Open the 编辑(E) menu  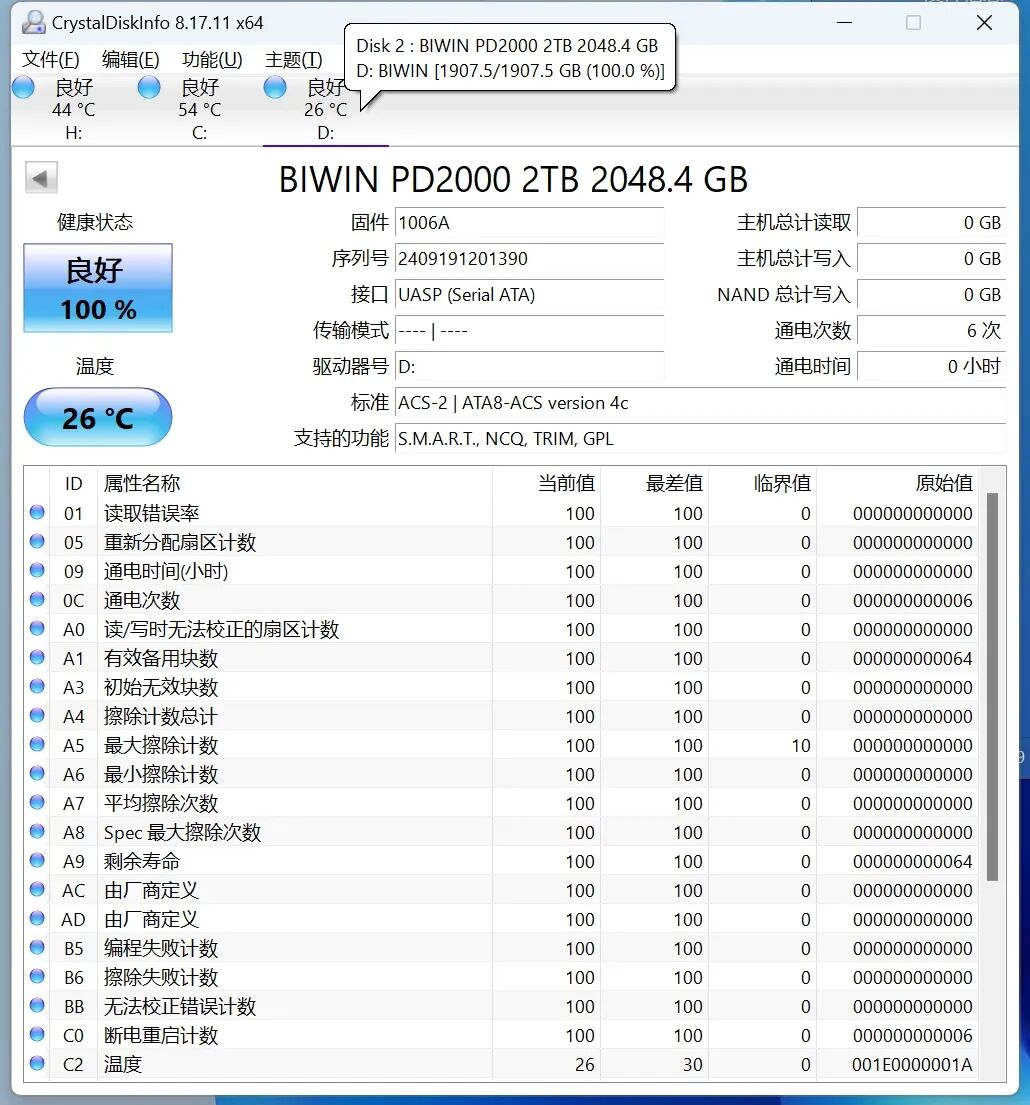[x=129, y=59]
